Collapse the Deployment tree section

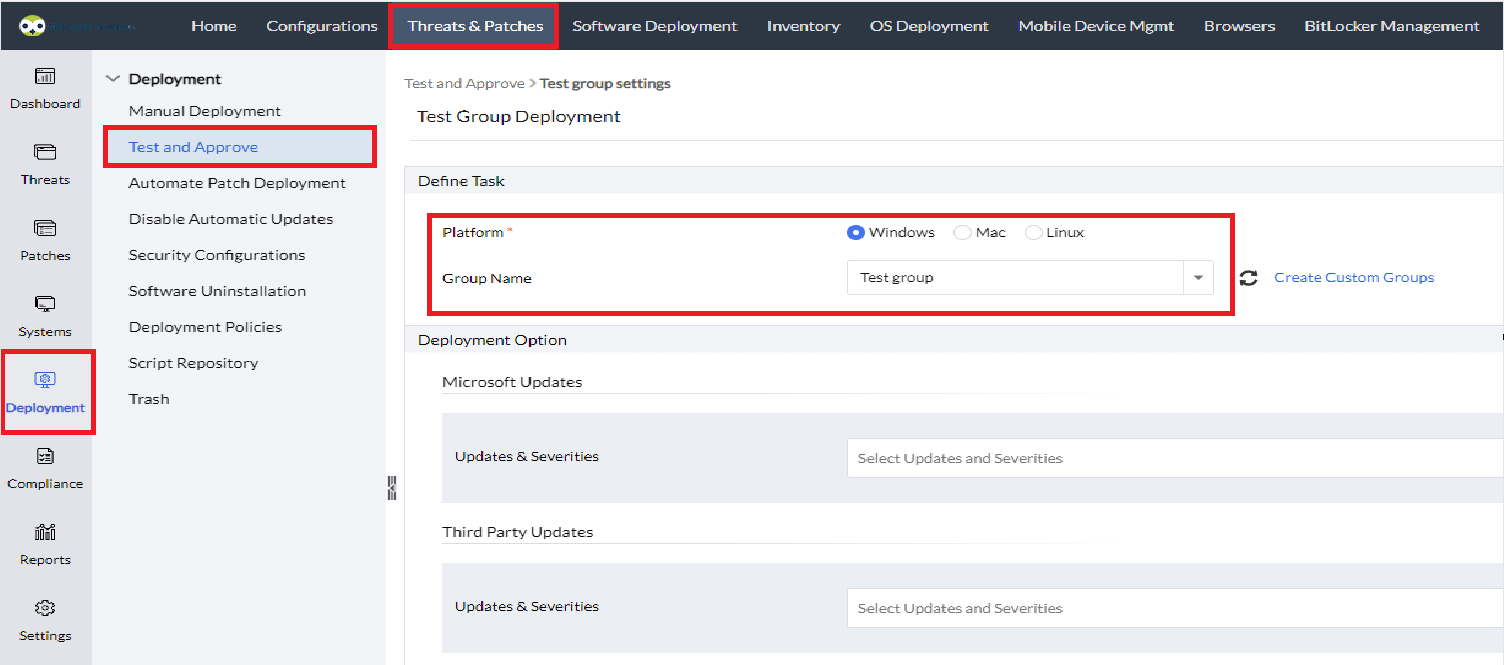[112, 79]
